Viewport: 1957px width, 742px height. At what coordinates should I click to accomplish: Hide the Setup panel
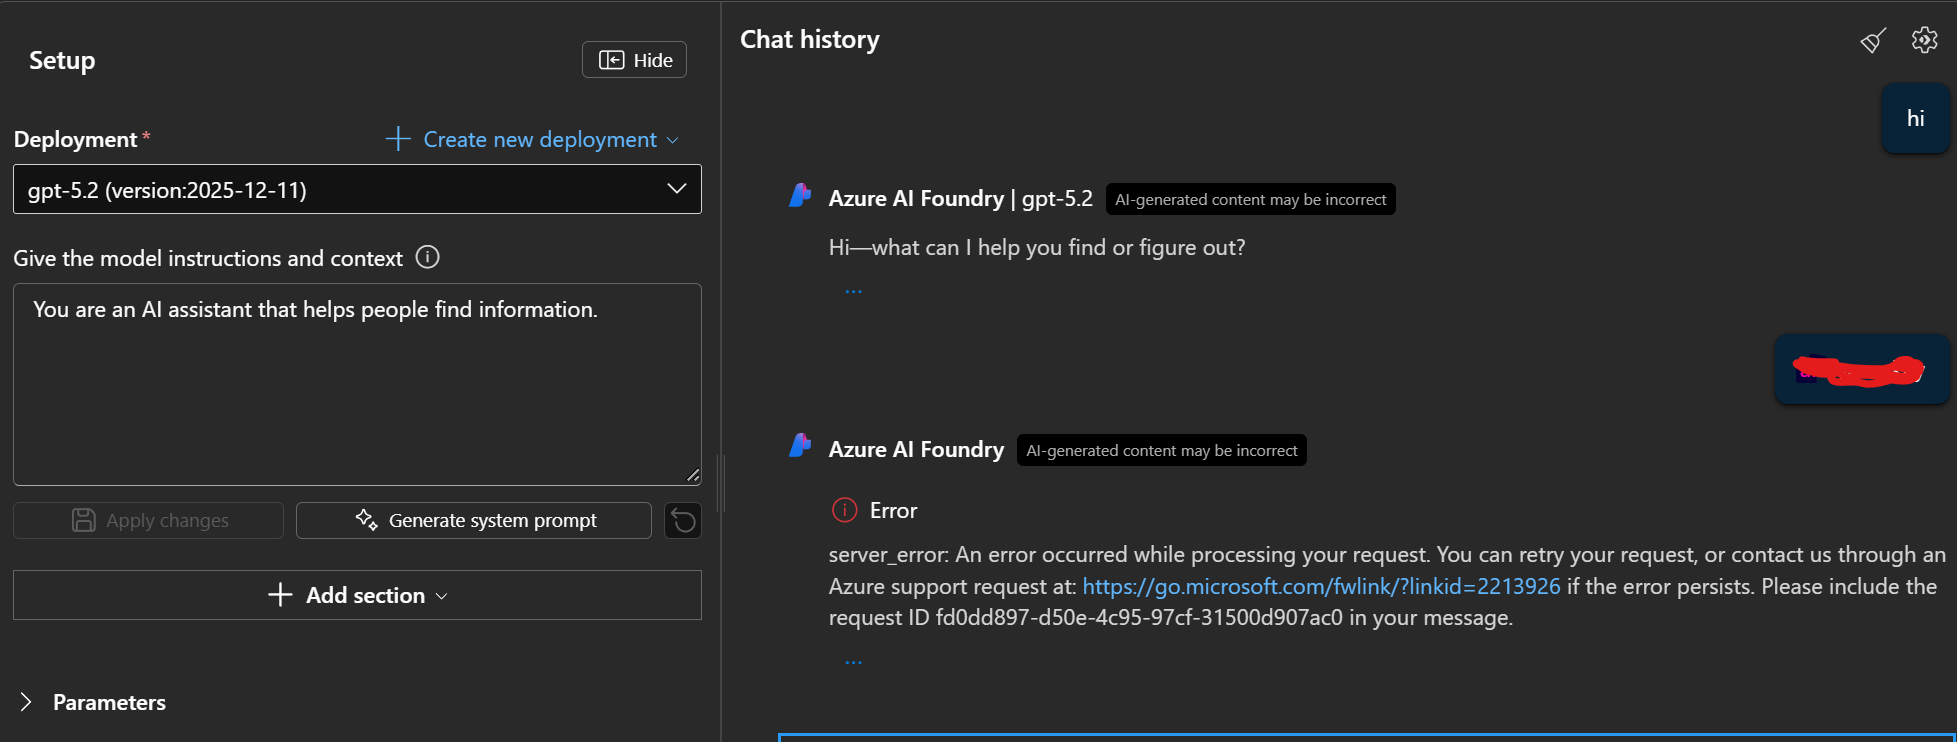[634, 60]
